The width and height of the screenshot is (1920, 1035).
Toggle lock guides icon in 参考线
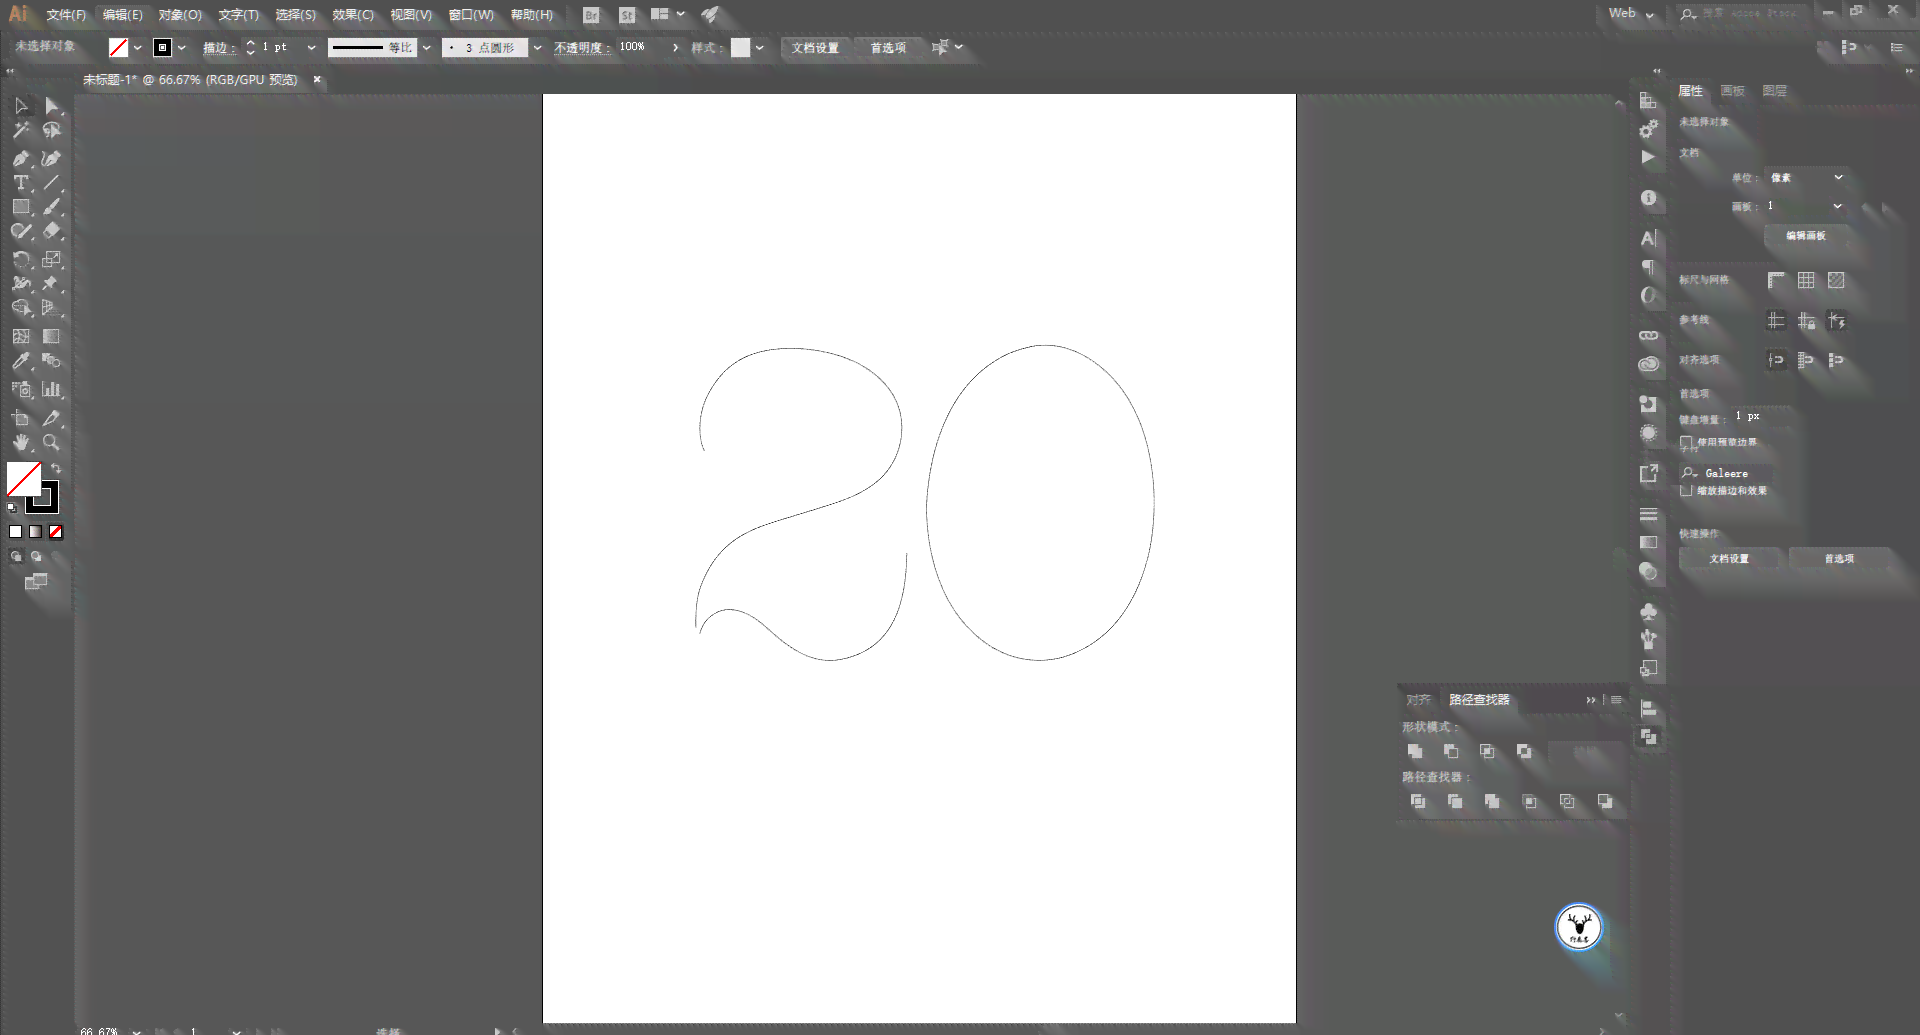pos(1806,321)
